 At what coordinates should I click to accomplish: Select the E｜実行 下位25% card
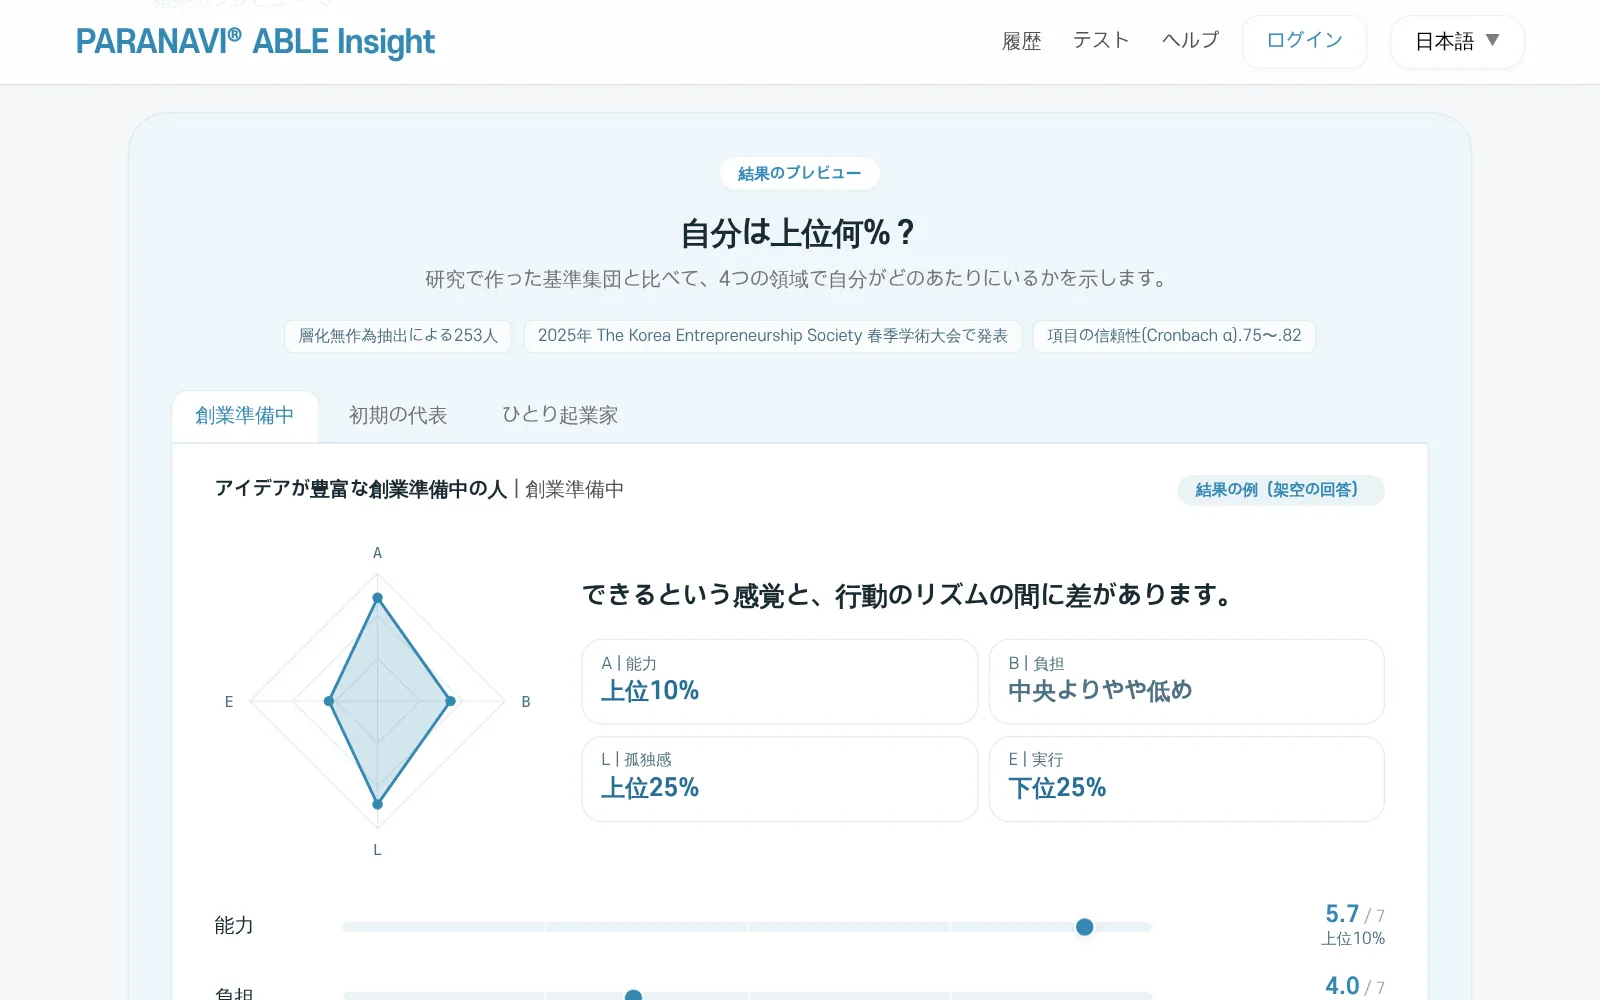(x=1187, y=779)
